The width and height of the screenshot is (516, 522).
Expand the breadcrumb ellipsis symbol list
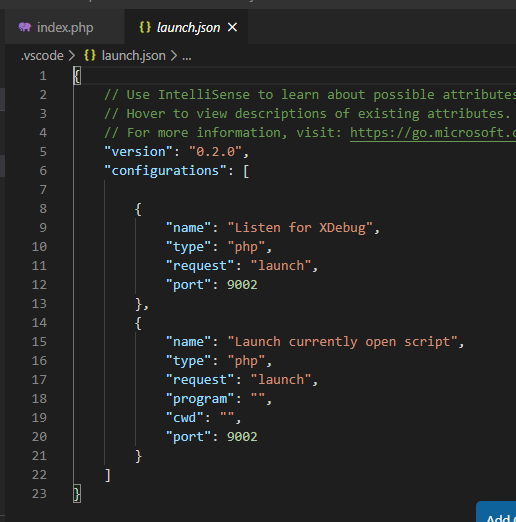tap(187, 57)
